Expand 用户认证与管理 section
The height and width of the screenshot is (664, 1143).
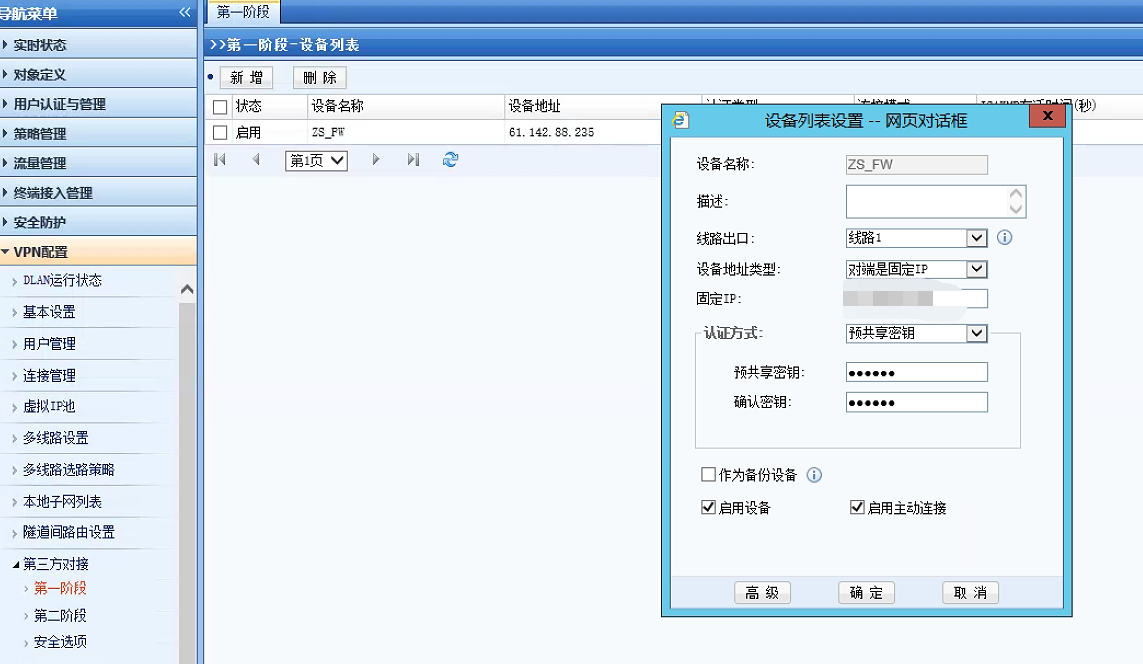coord(98,104)
